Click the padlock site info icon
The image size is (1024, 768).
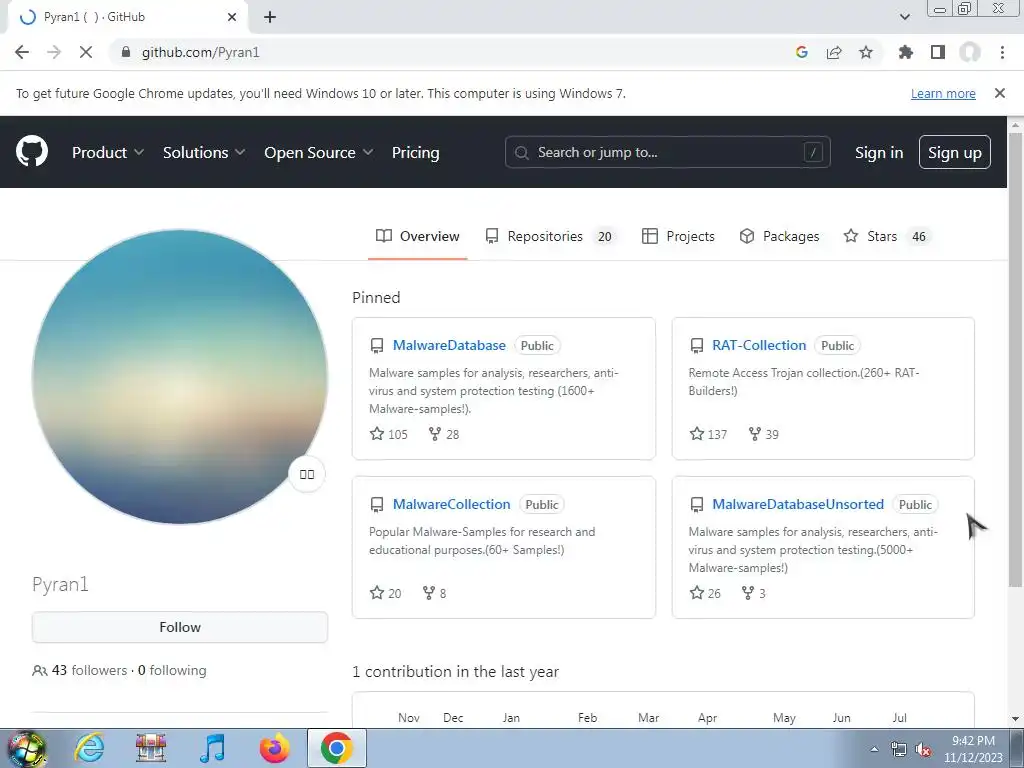[x=126, y=52]
